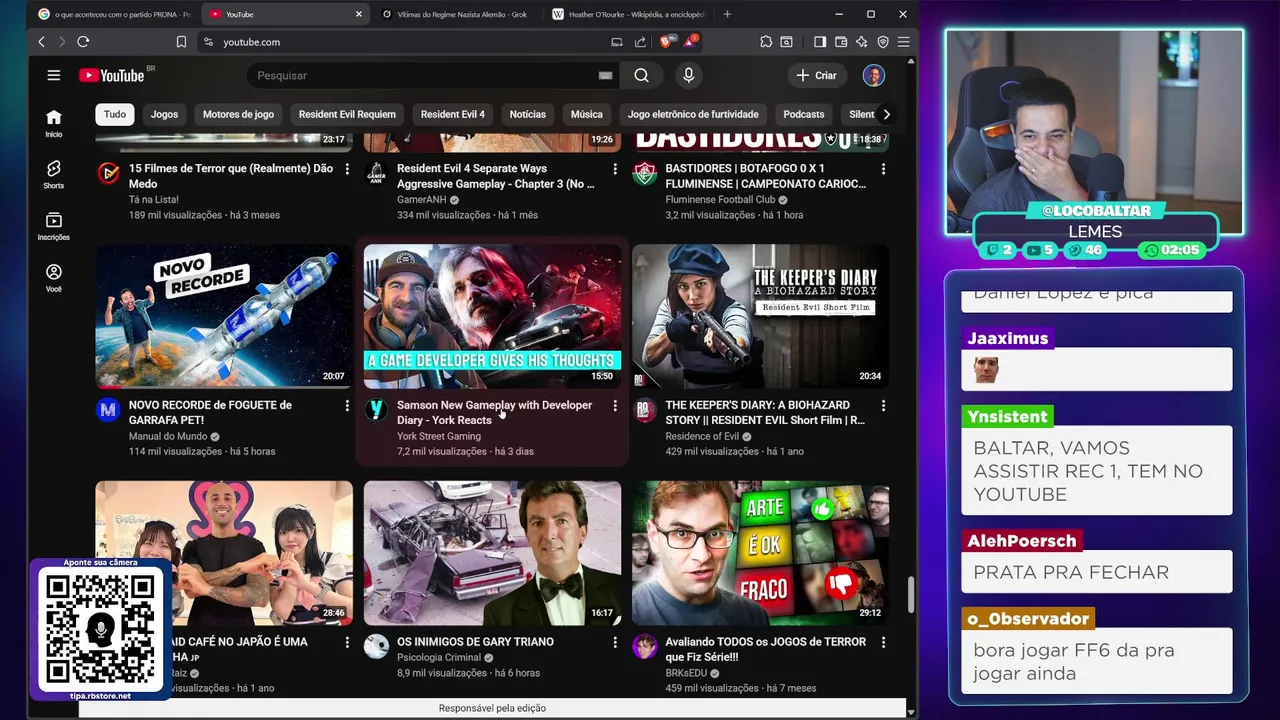Open Psicologia Criminal channel link
1280x720 pixels.
click(440, 657)
